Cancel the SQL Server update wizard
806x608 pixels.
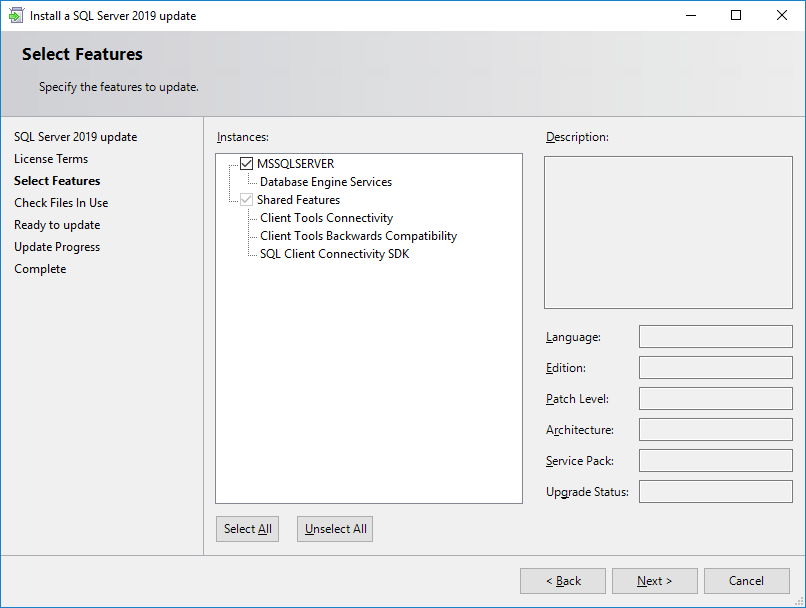pos(746,580)
